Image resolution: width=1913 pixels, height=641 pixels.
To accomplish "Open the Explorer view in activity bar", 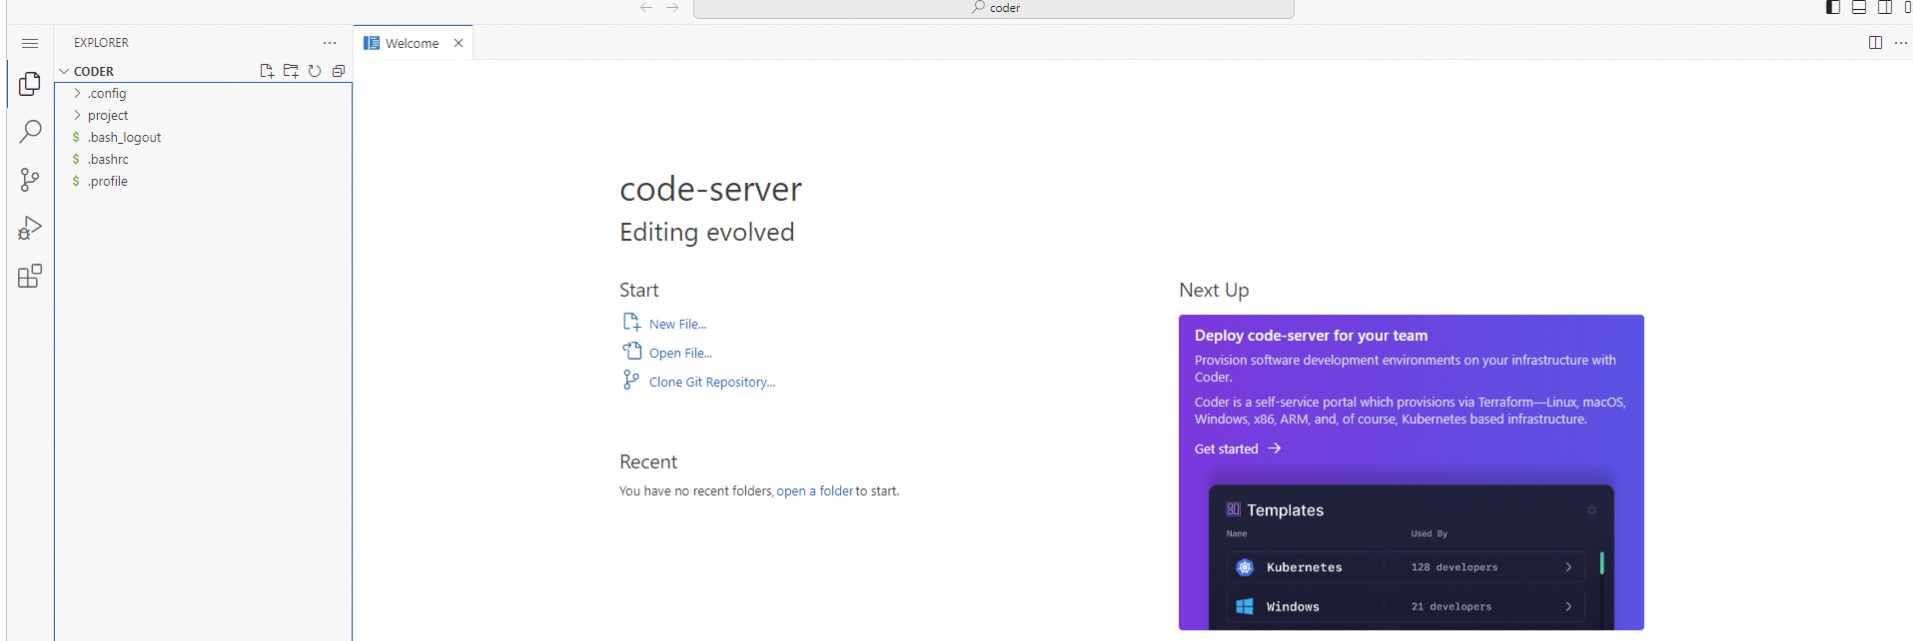I will [30, 84].
